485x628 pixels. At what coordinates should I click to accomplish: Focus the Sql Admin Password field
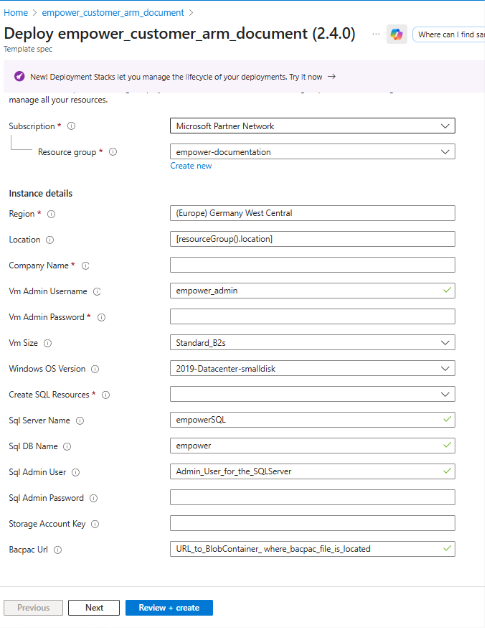[312, 497]
